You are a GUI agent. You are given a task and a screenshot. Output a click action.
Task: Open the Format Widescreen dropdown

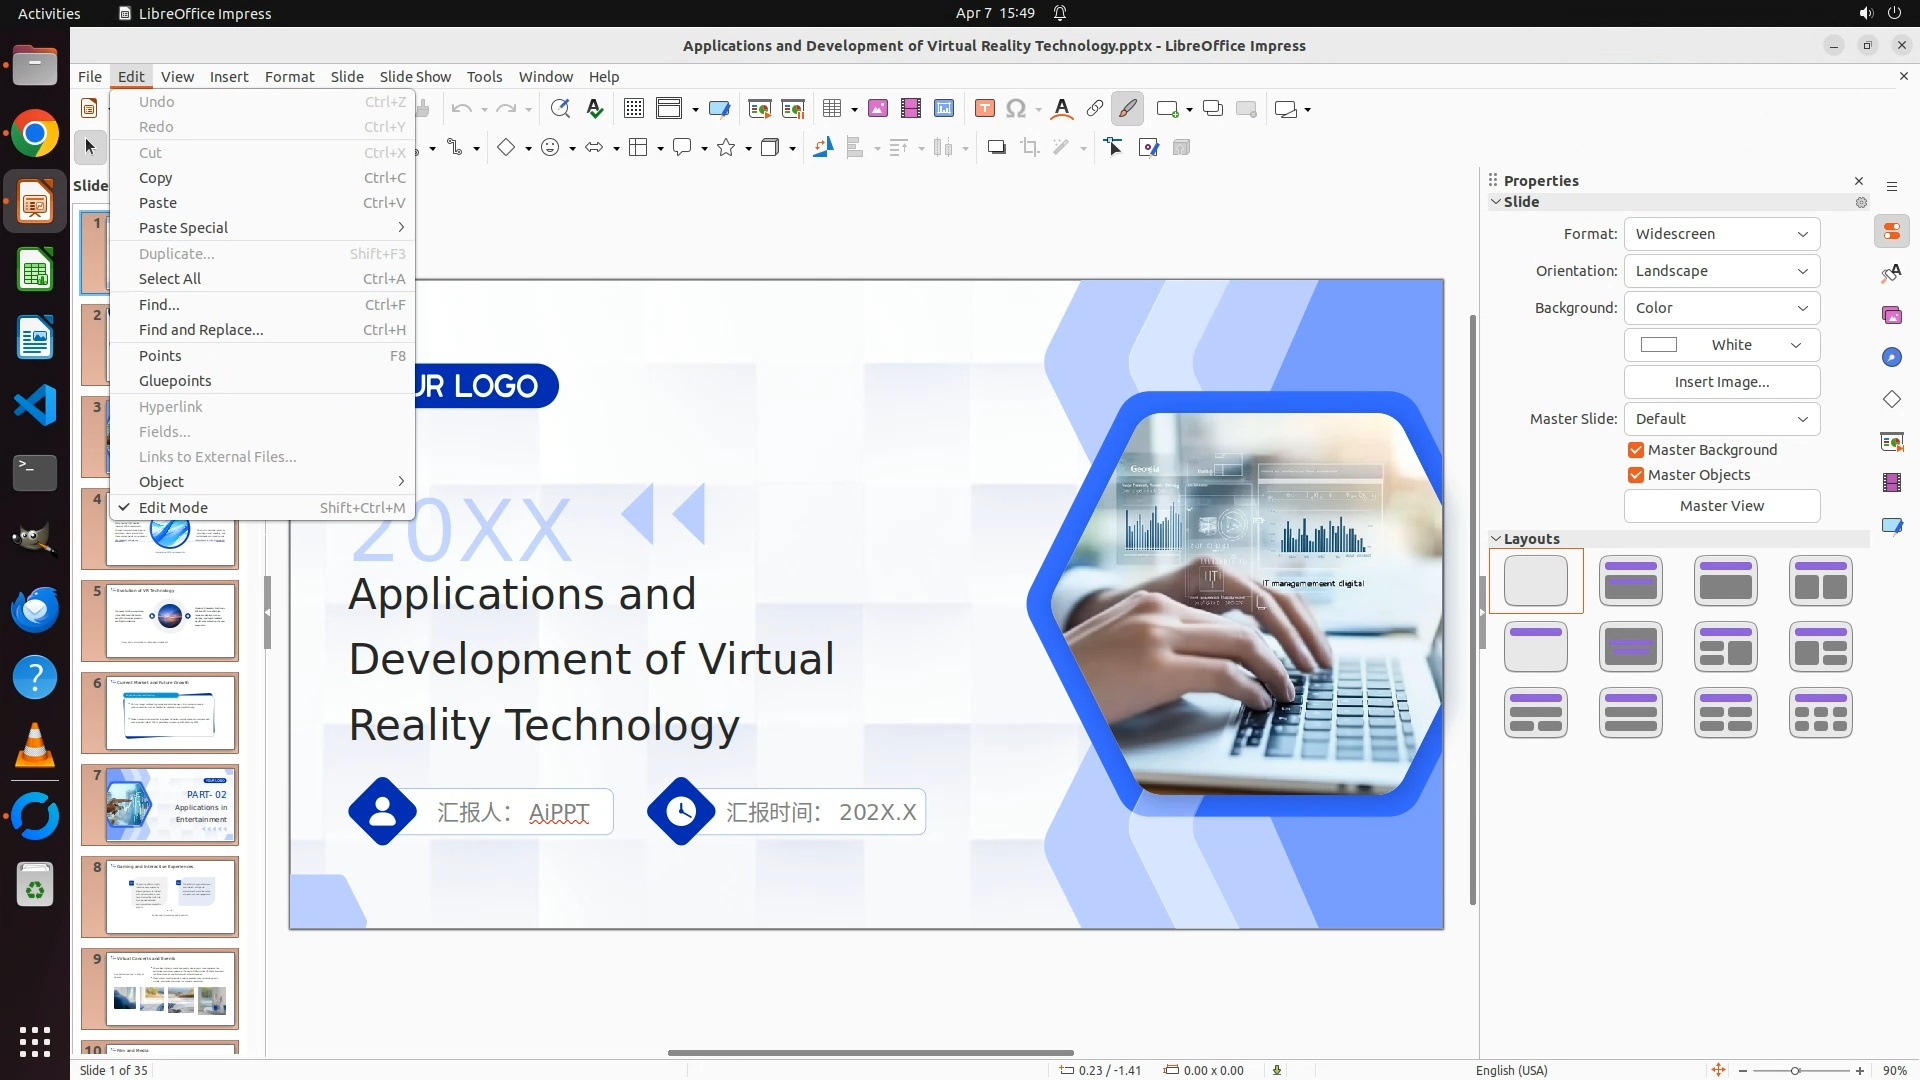[1721, 234]
